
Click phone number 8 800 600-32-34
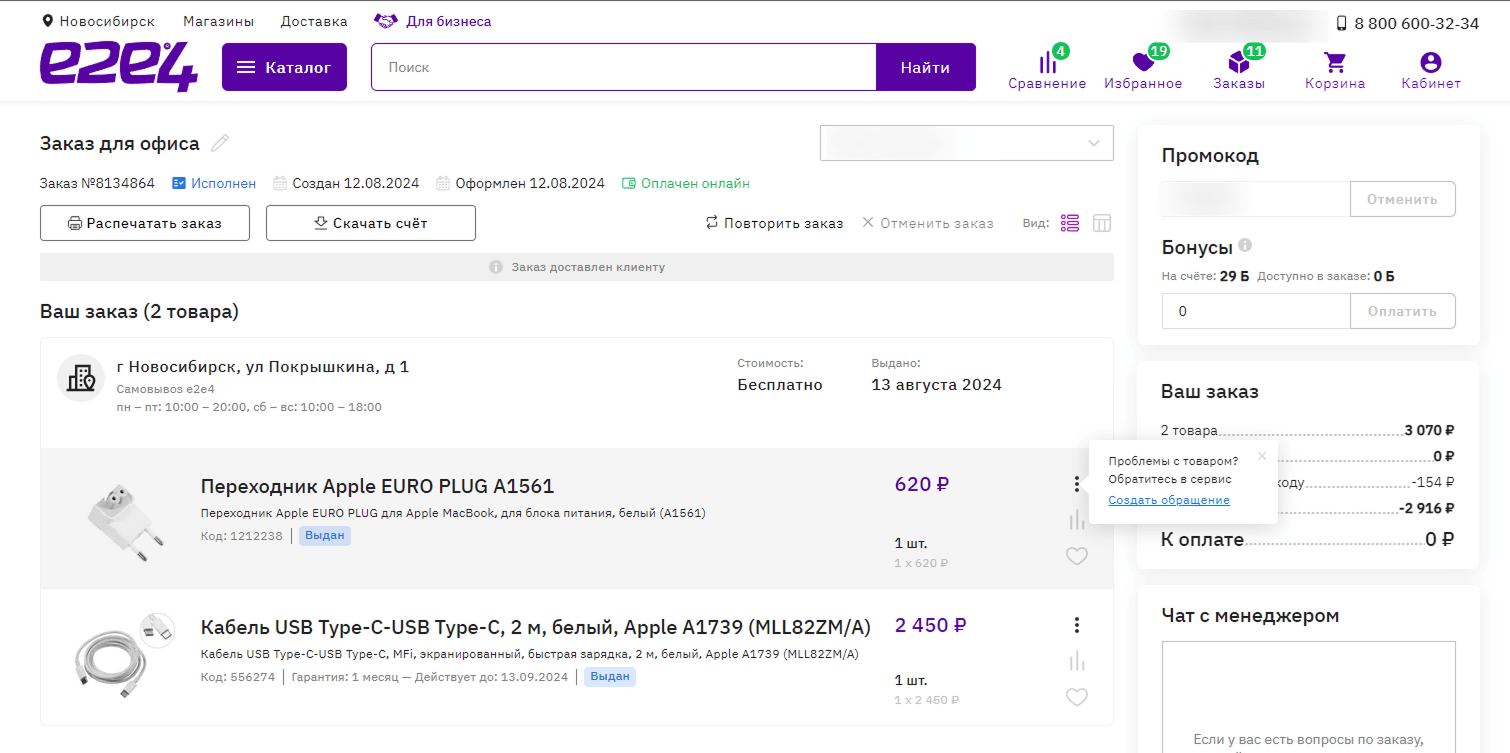[x=1416, y=23]
